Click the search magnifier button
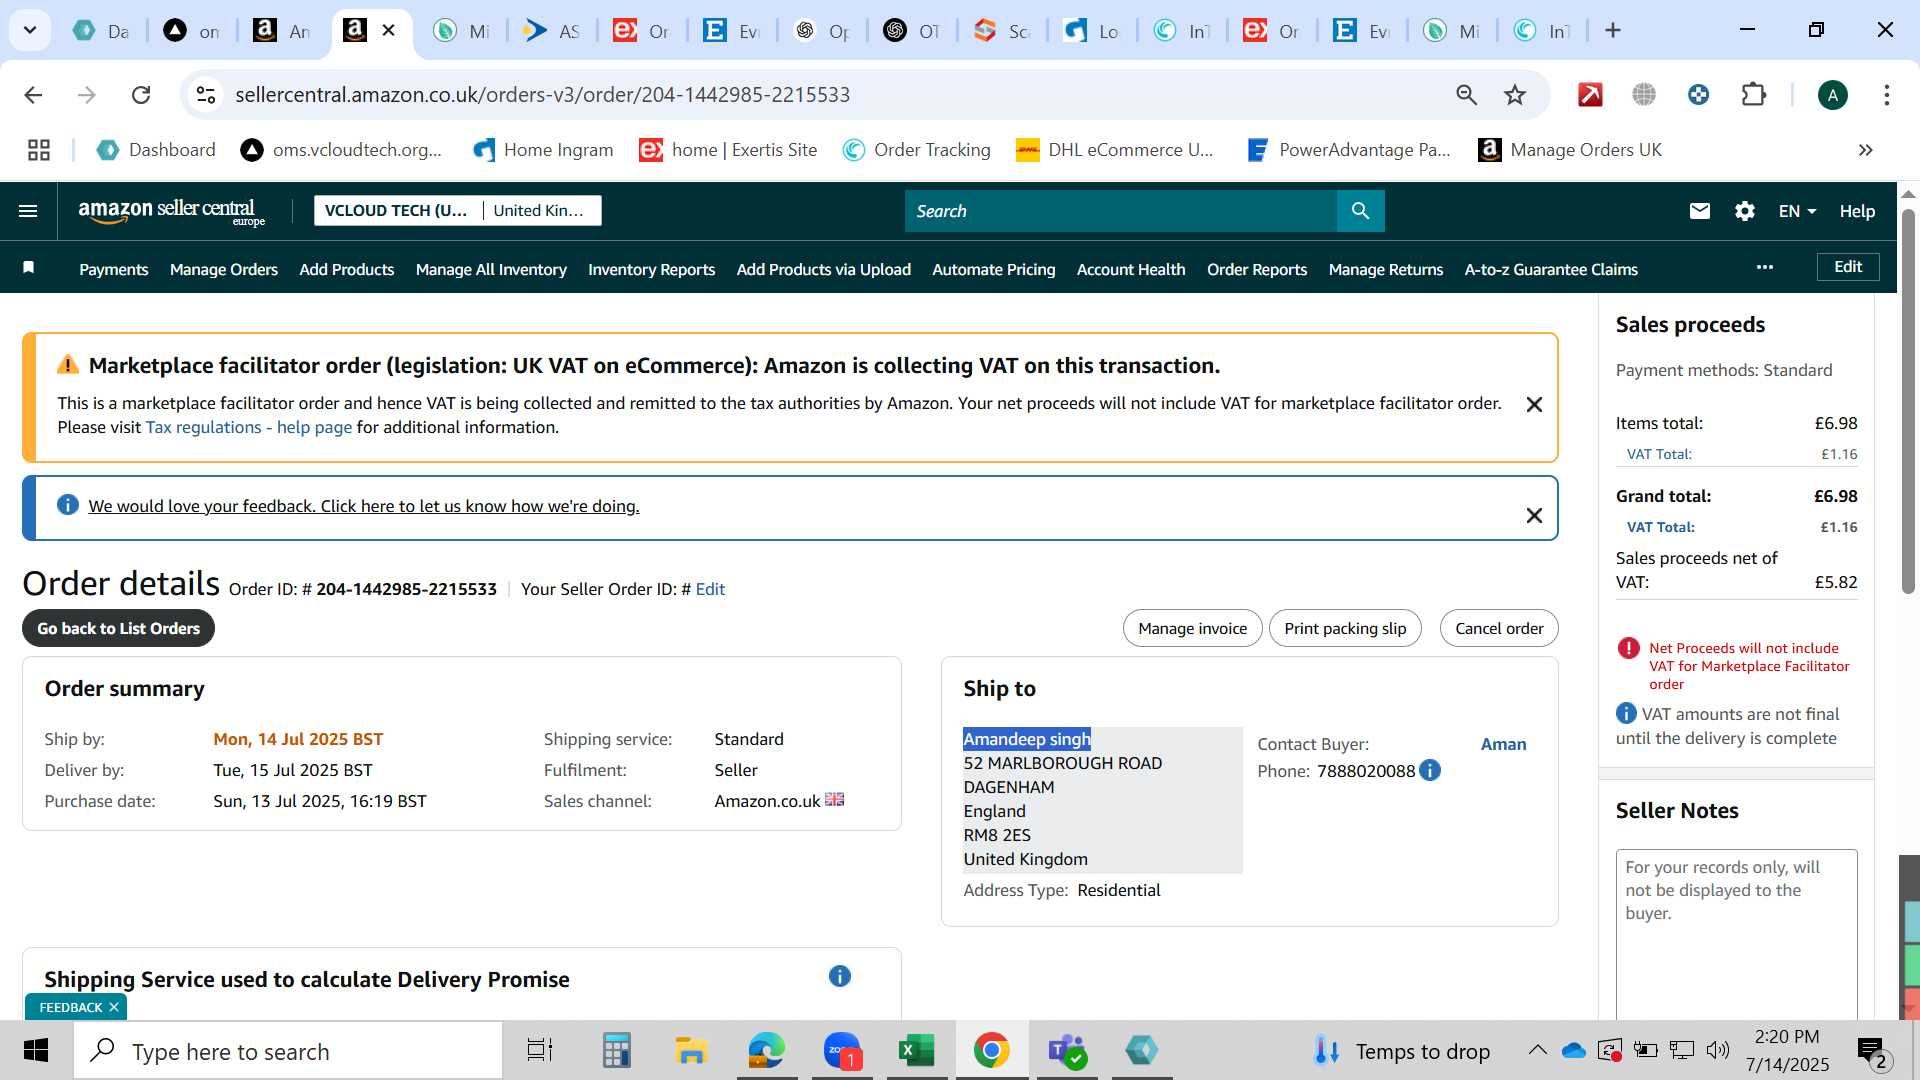The height and width of the screenshot is (1080, 1920). coord(1360,211)
